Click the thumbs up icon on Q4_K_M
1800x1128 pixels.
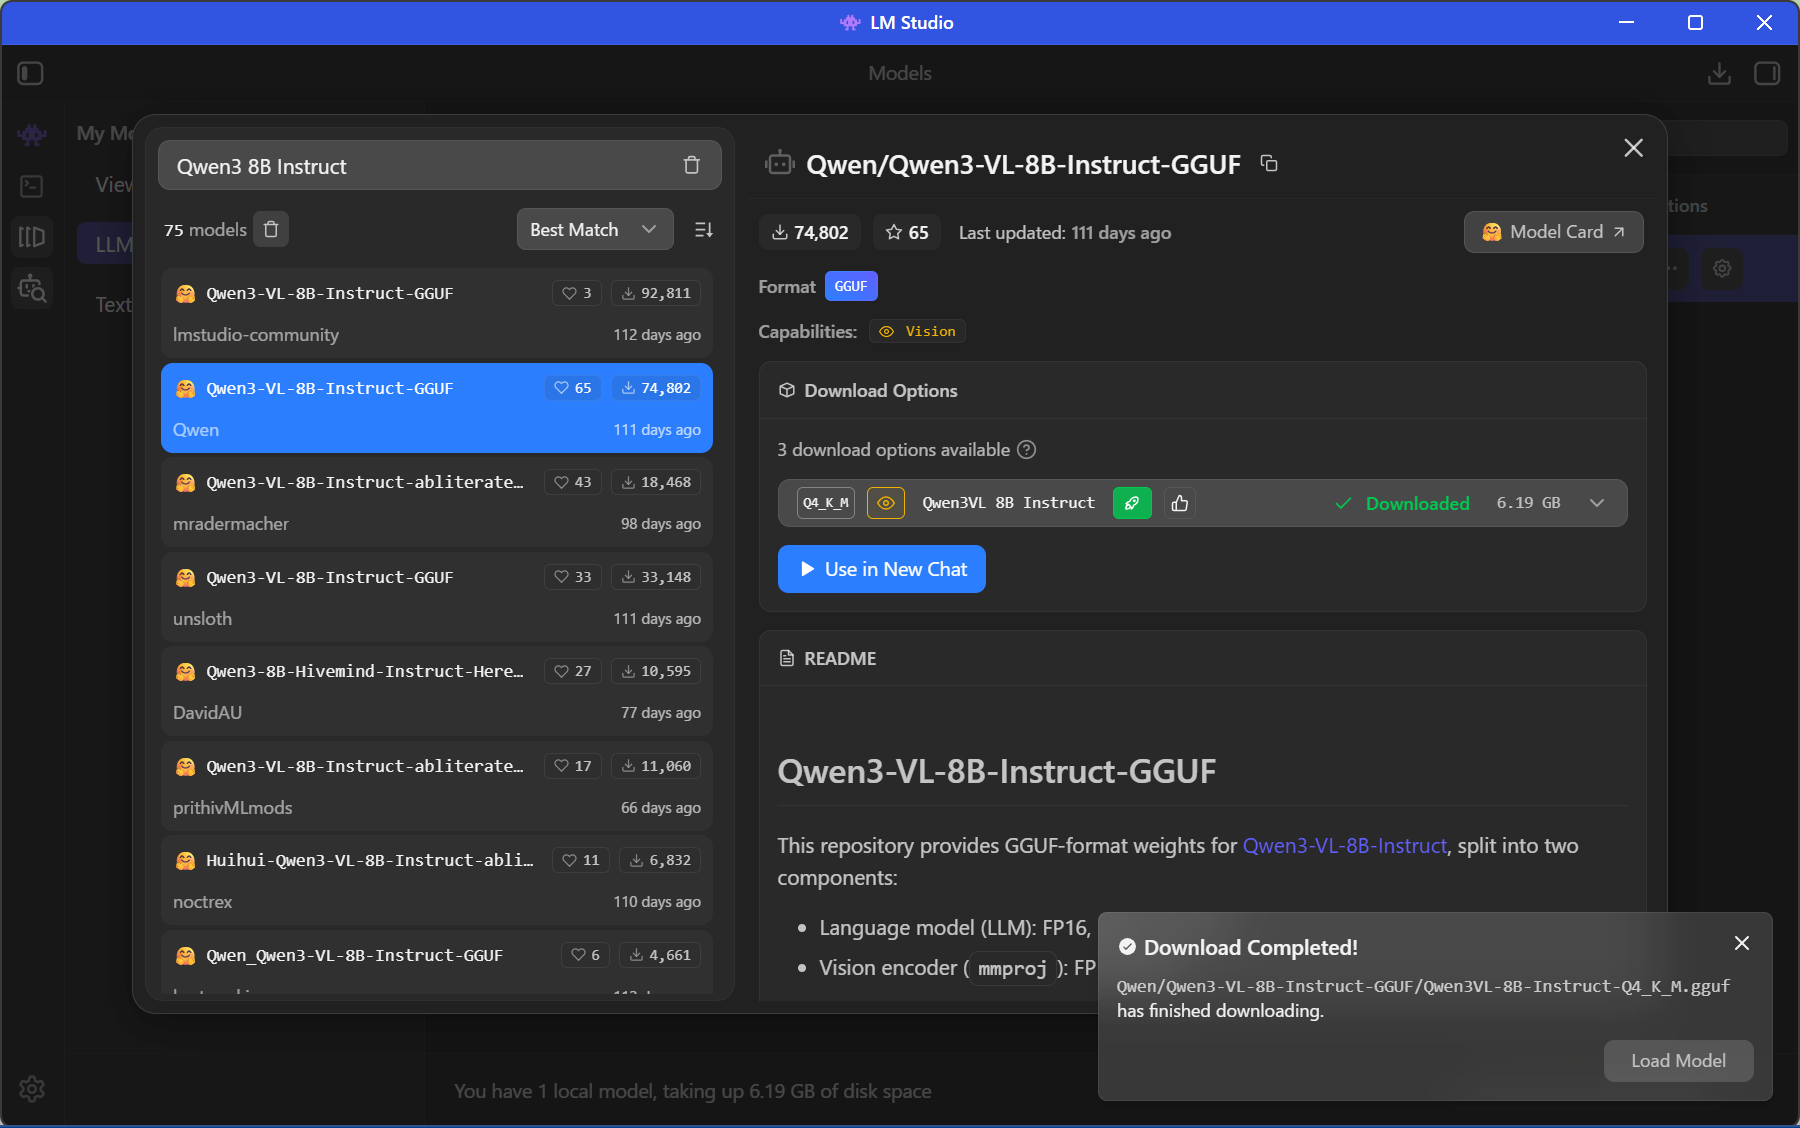pos(1180,503)
